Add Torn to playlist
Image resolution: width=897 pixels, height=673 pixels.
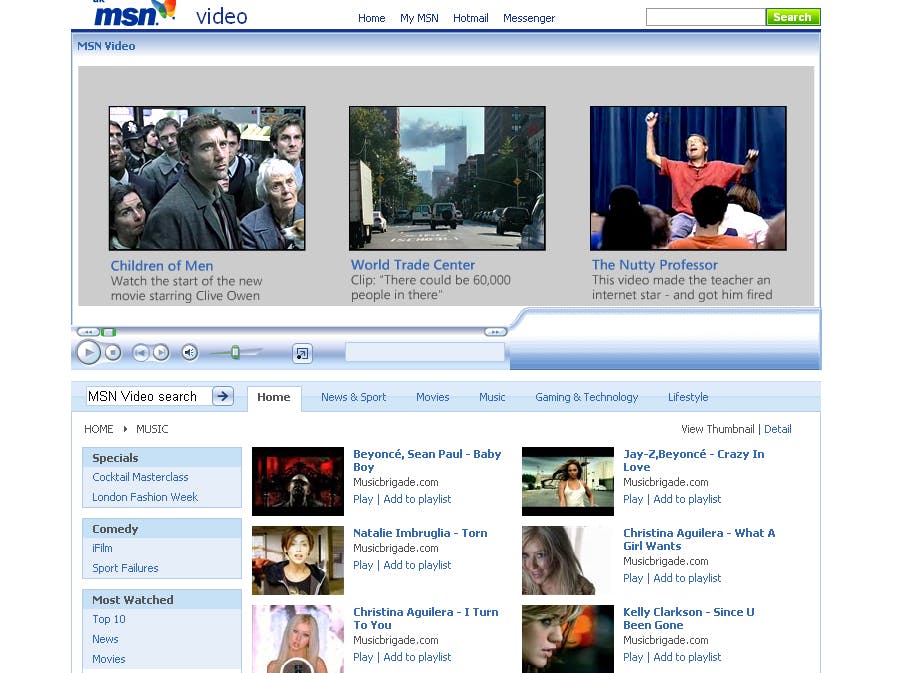417,565
